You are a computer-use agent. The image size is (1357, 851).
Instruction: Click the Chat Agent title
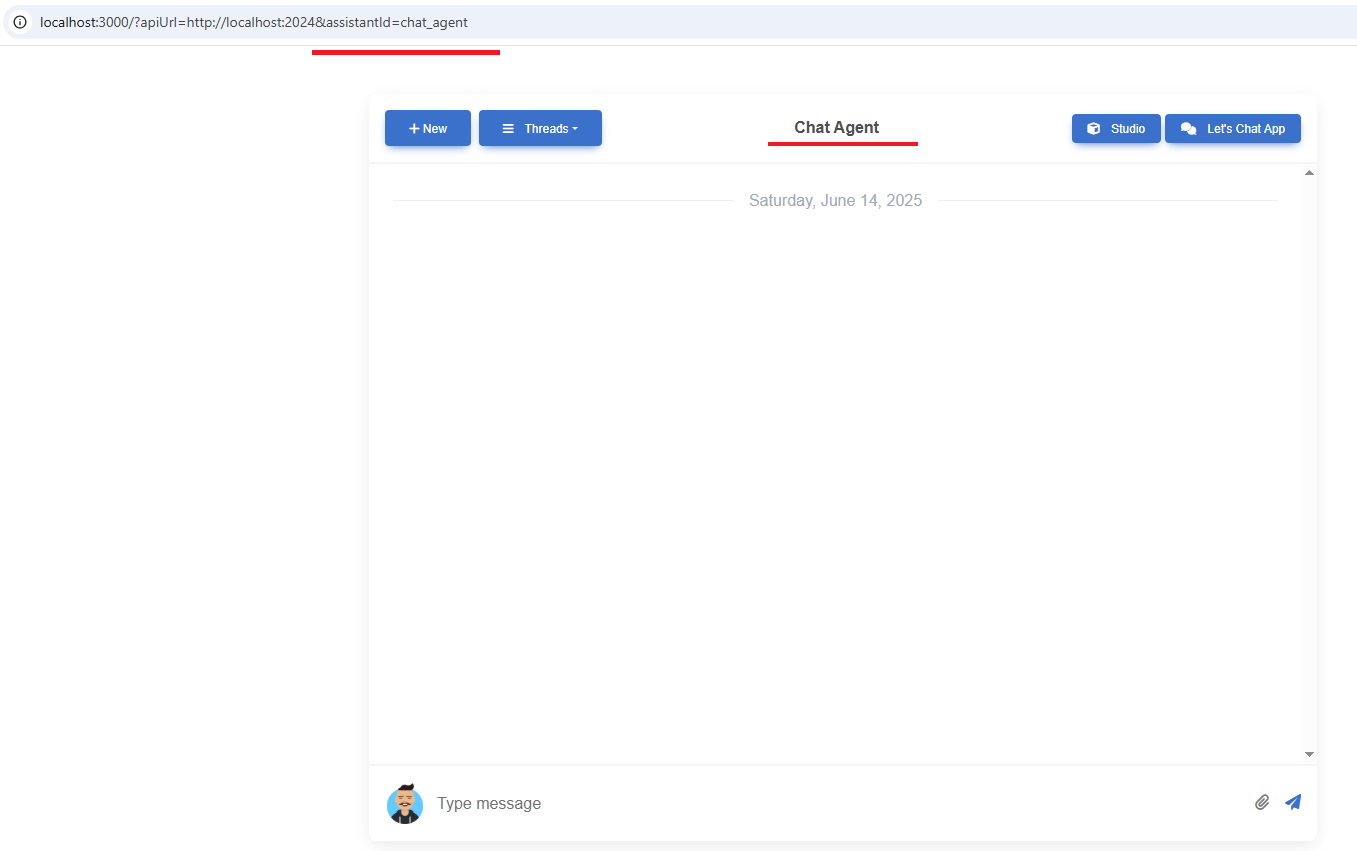pos(837,127)
